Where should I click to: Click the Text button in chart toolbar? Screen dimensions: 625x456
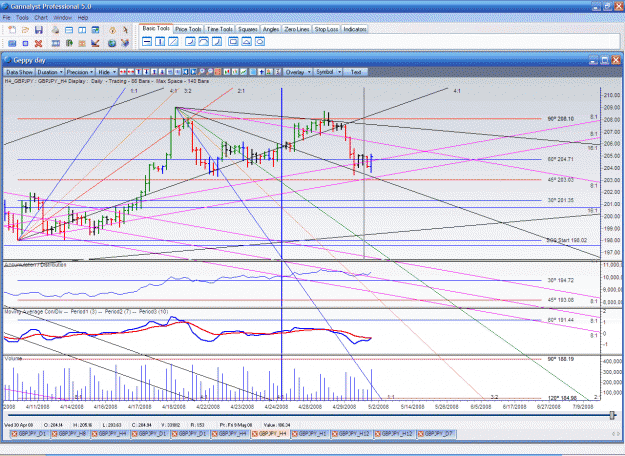coord(356,72)
